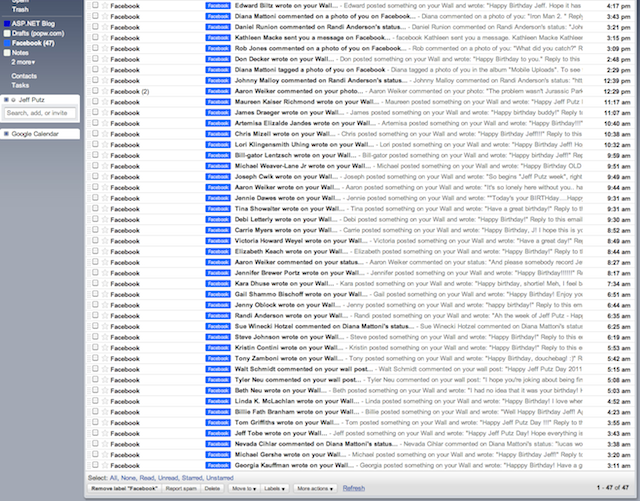Select Unread messages link
This screenshot has height=501, width=640.
(x=168, y=478)
